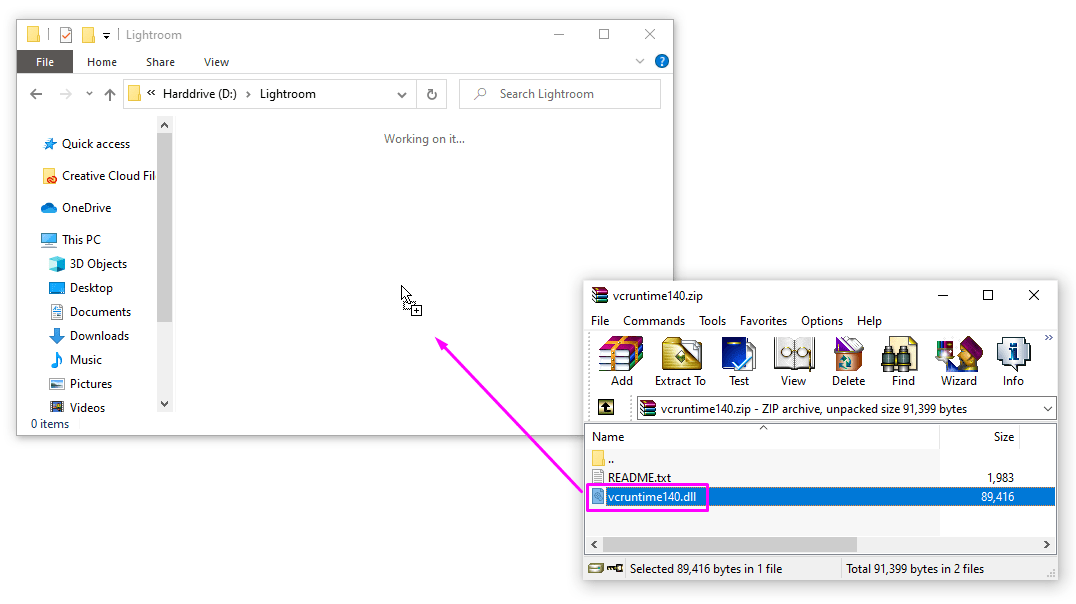Click navigation pane scroll down arrow

164,404
